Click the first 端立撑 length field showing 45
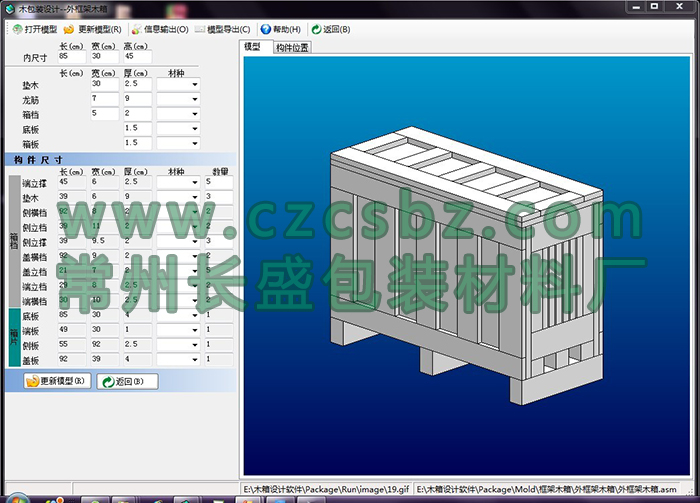The width and height of the screenshot is (700, 503). pyautogui.click(x=72, y=182)
